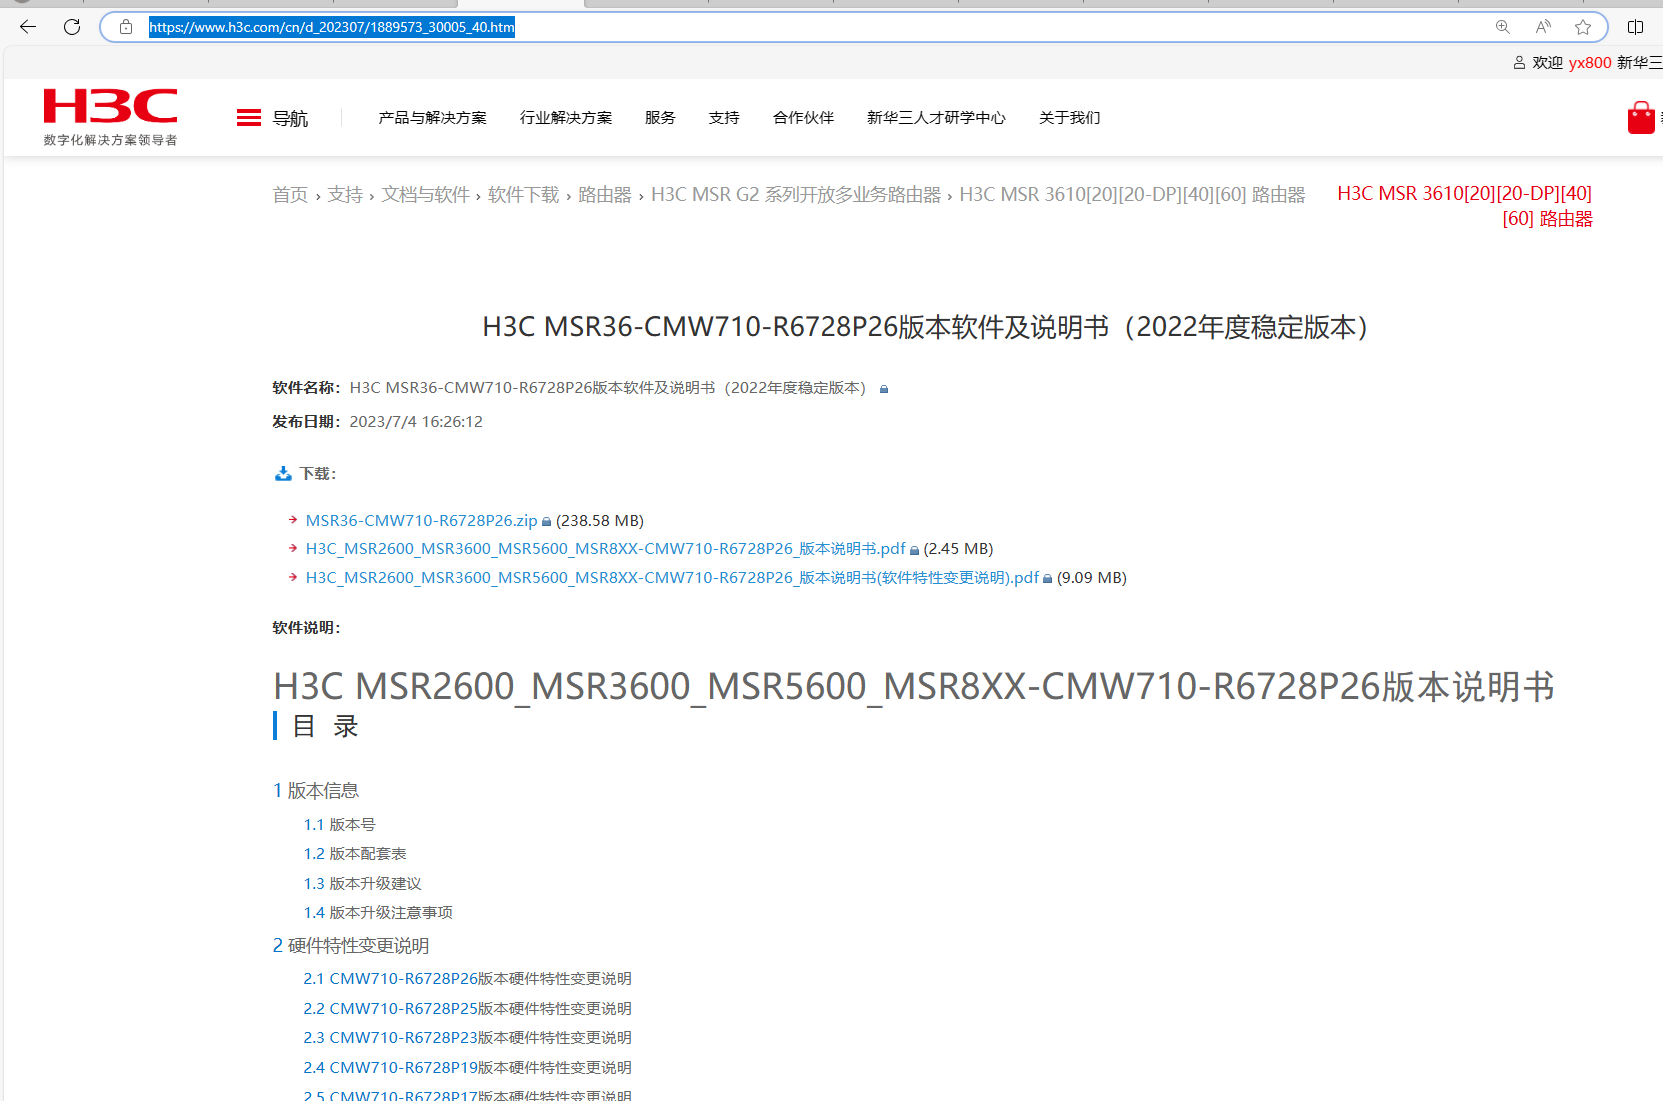Open gray H3C MSR 3610 路由器 breadcrumb link
The height and width of the screenshot is (1101, 1663).
click(x=1132, y=195)
